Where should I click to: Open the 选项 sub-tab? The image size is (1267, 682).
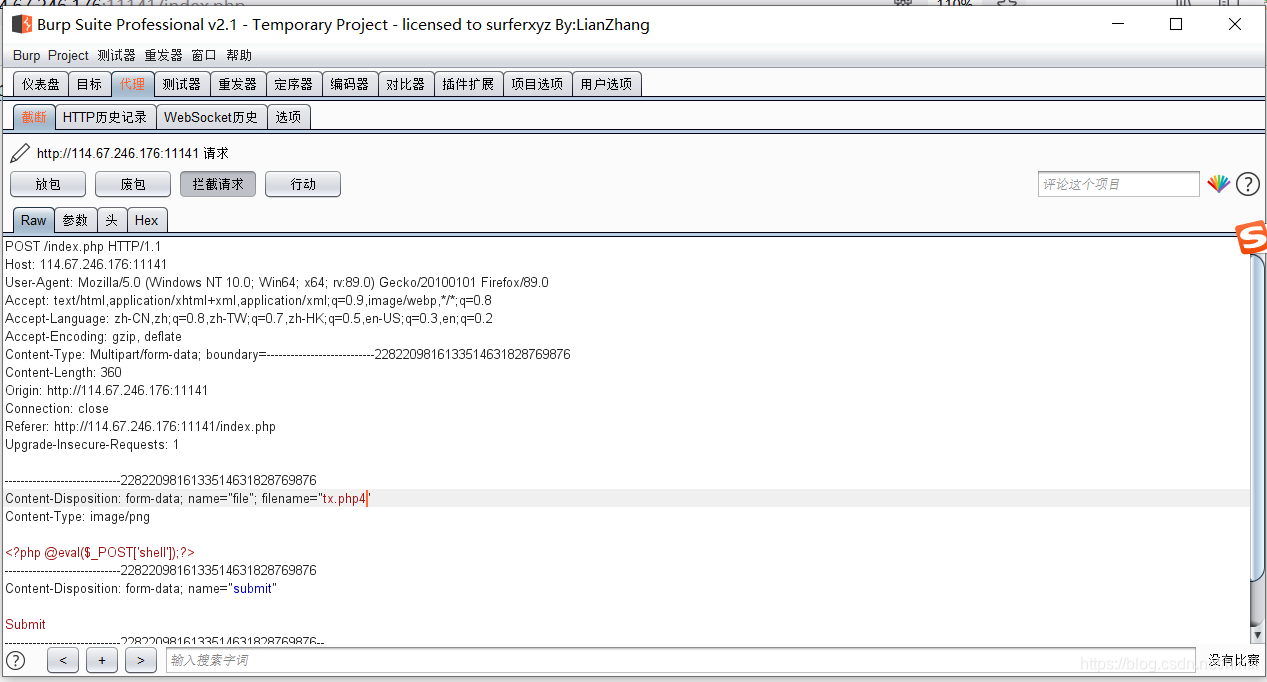pos(288,117)
